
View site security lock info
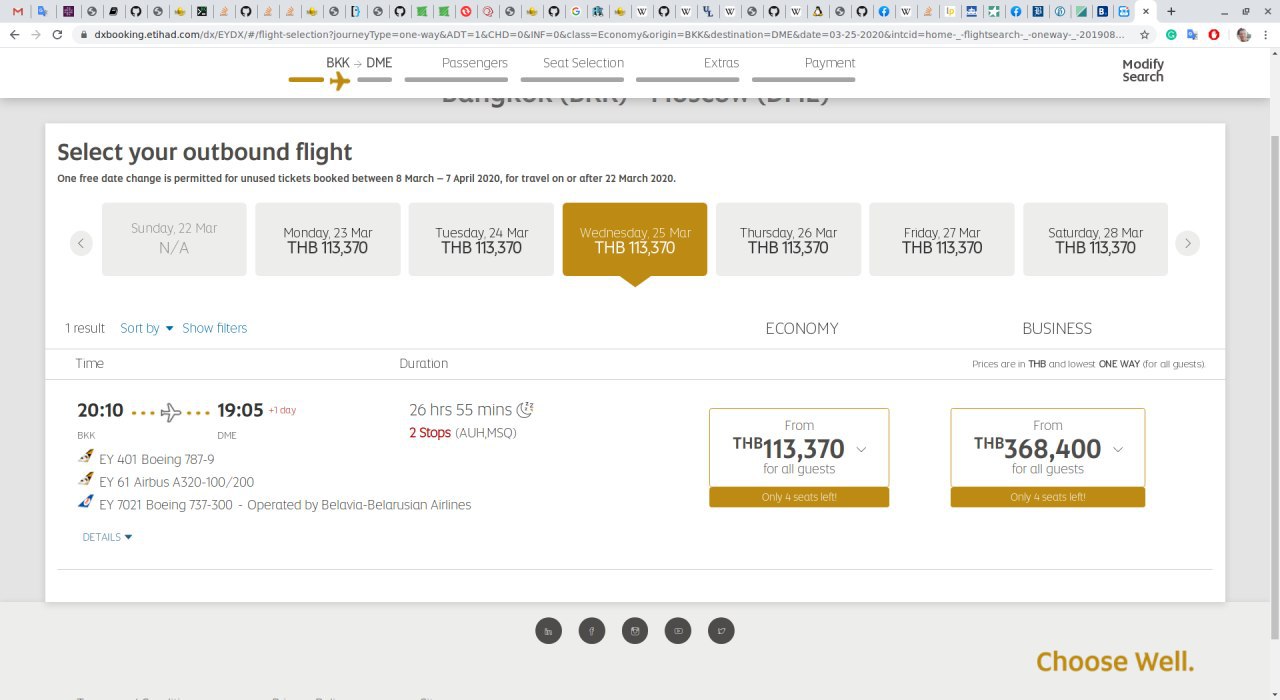point(85,34)
